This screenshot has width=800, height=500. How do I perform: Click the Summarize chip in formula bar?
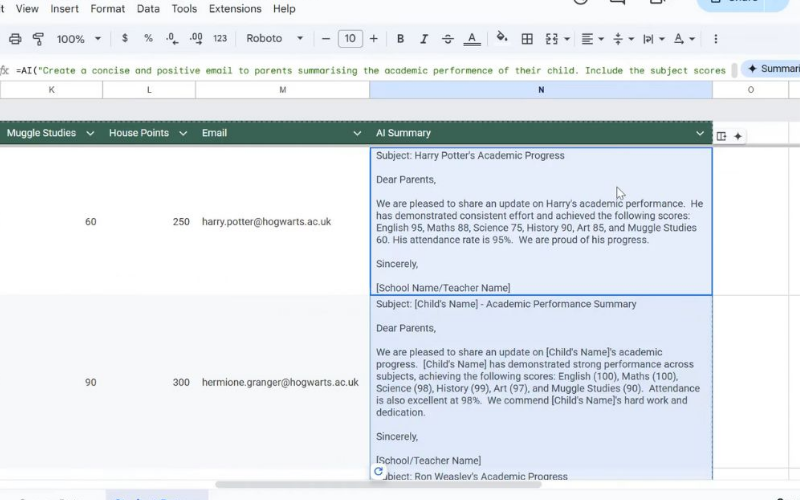(770, 69)
